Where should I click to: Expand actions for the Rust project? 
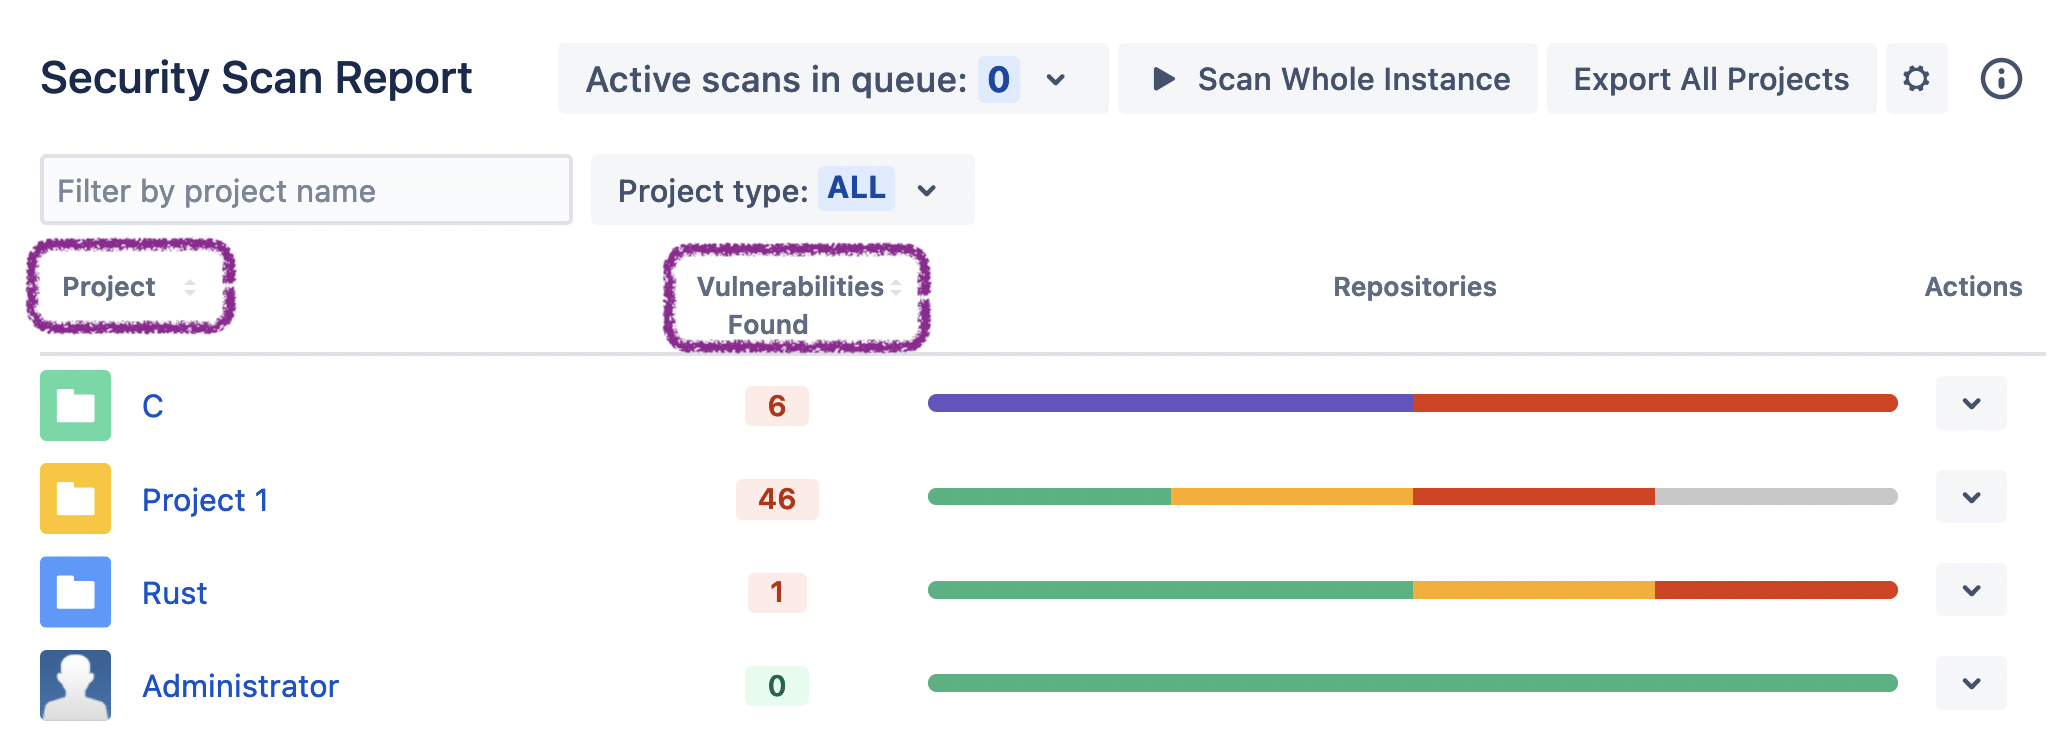pyautogui.click(x=1971, y=590)
